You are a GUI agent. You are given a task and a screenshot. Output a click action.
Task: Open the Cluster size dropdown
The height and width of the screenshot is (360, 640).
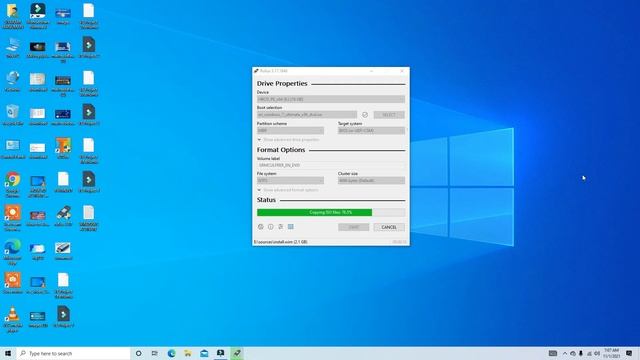tap(371, 180)
